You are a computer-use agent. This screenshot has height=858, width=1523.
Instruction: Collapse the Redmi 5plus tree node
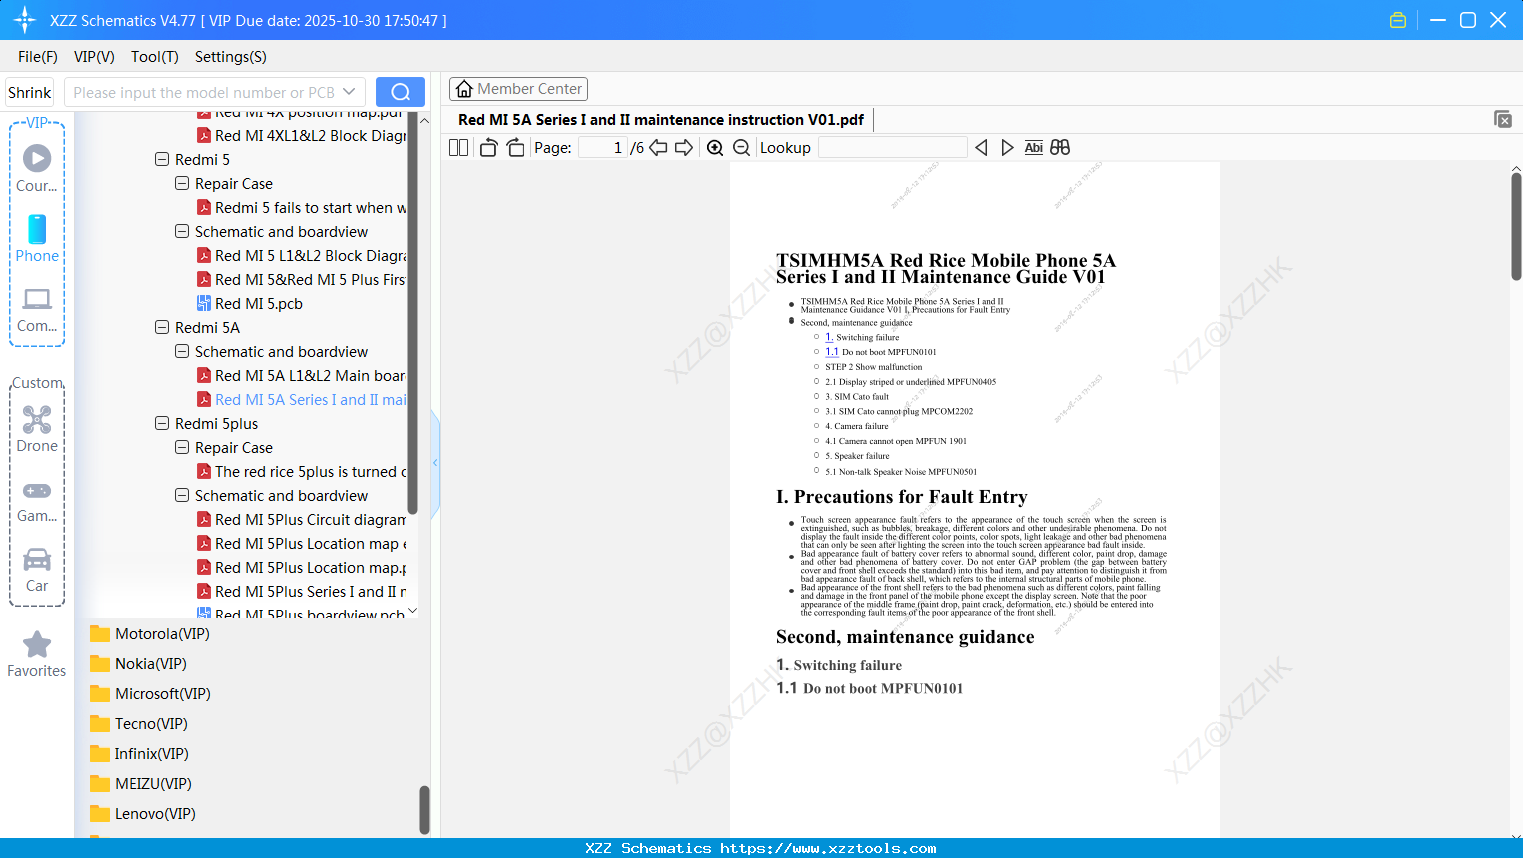[162, 424]
